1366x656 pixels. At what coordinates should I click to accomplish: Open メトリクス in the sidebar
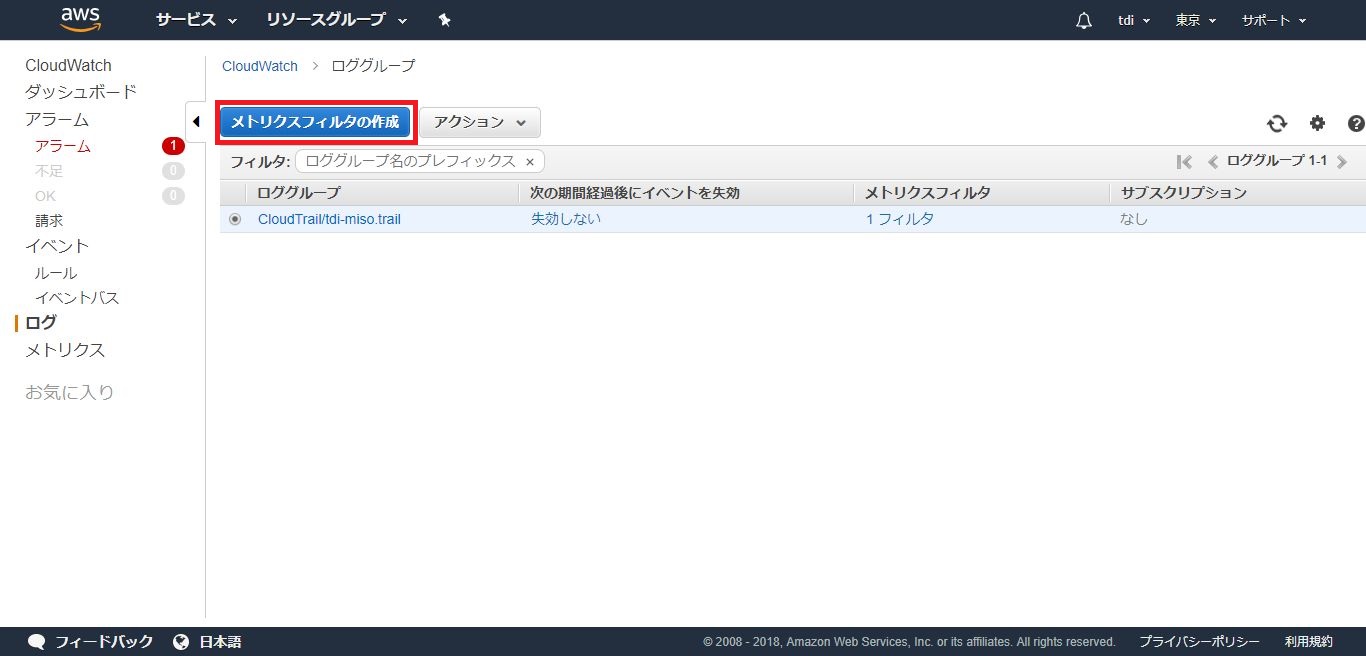pyautogui.click(x=65, y=350)
